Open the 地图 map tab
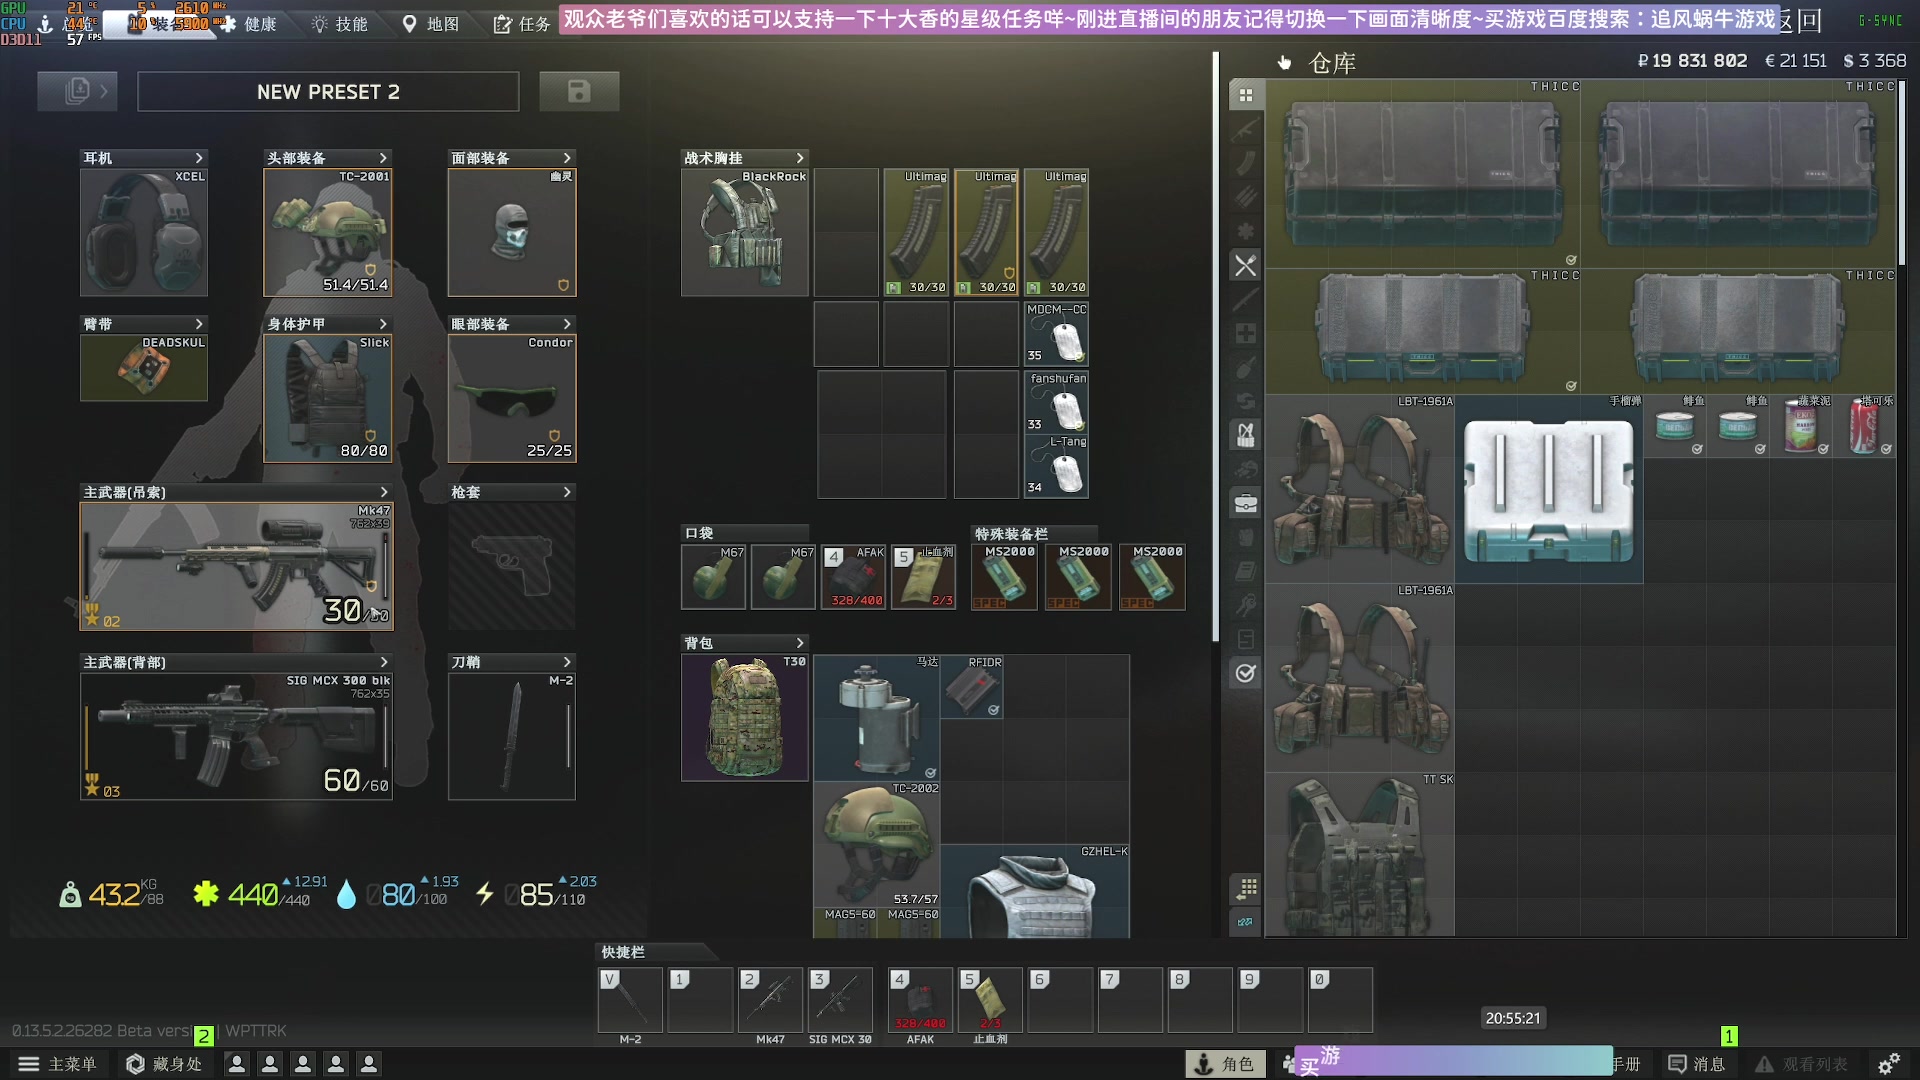The image size is (1920, 1080). click(x=431, y=24)
